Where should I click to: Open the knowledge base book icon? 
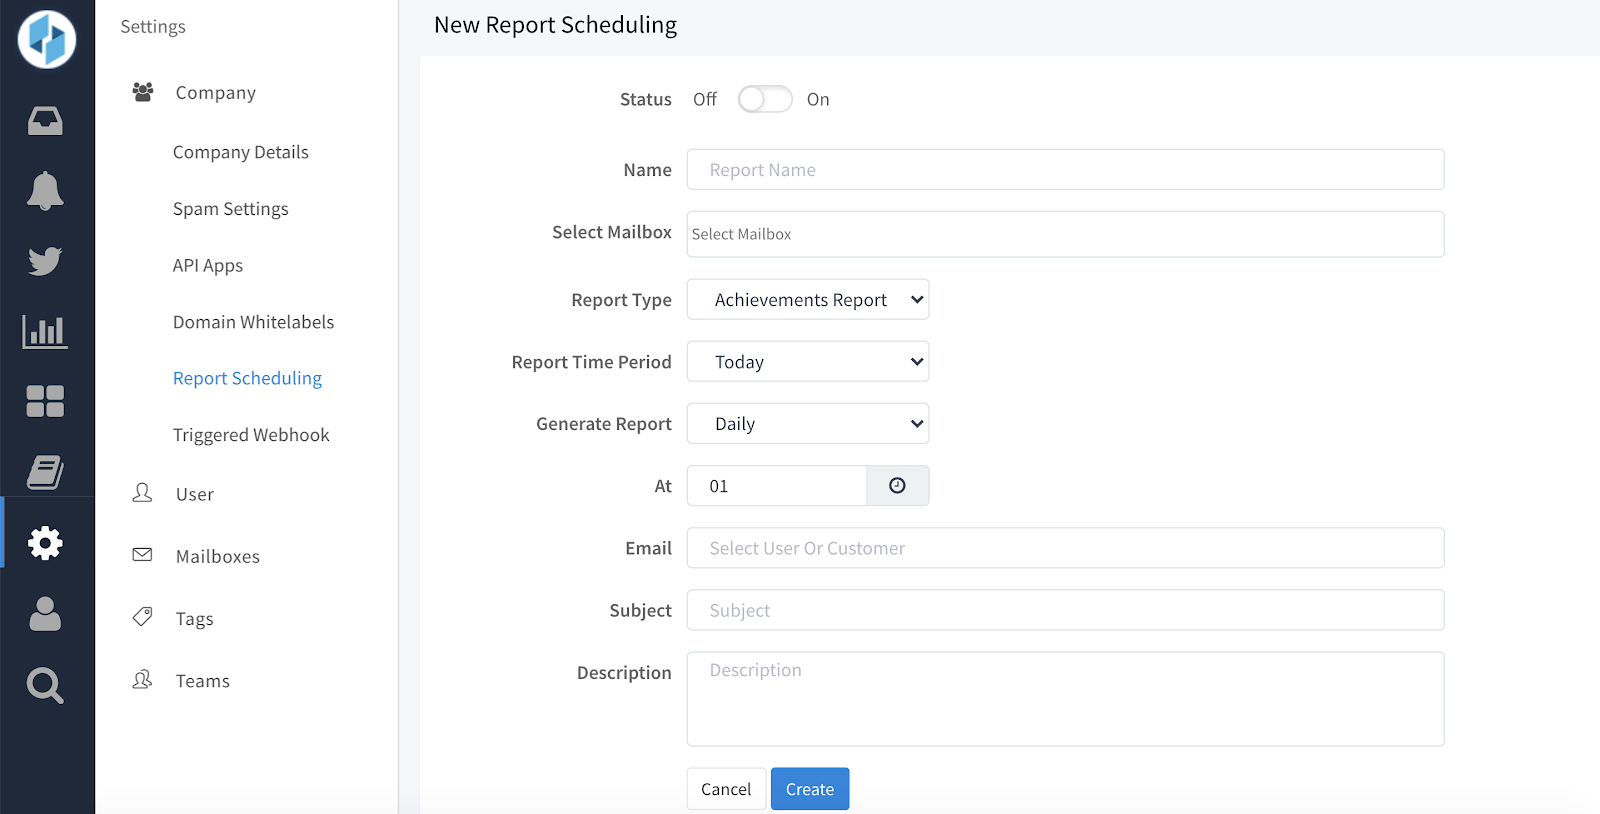(x=45, y=472)
